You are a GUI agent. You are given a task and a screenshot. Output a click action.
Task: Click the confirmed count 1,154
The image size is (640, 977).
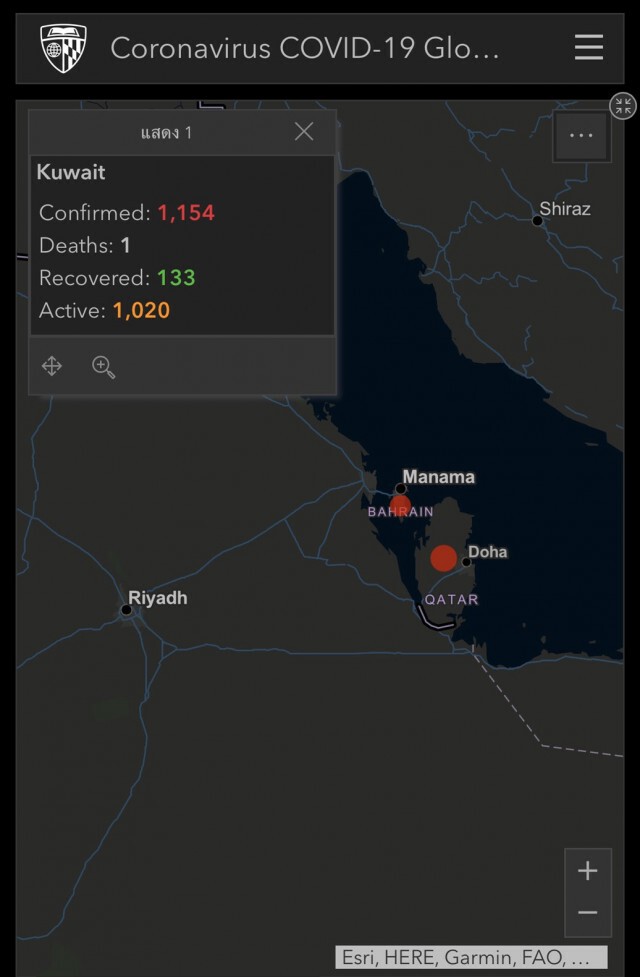pyautogui.click(x=186, y=213)
